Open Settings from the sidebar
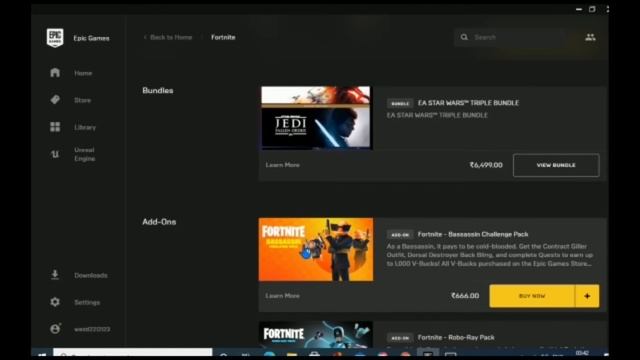 (87, 302)
